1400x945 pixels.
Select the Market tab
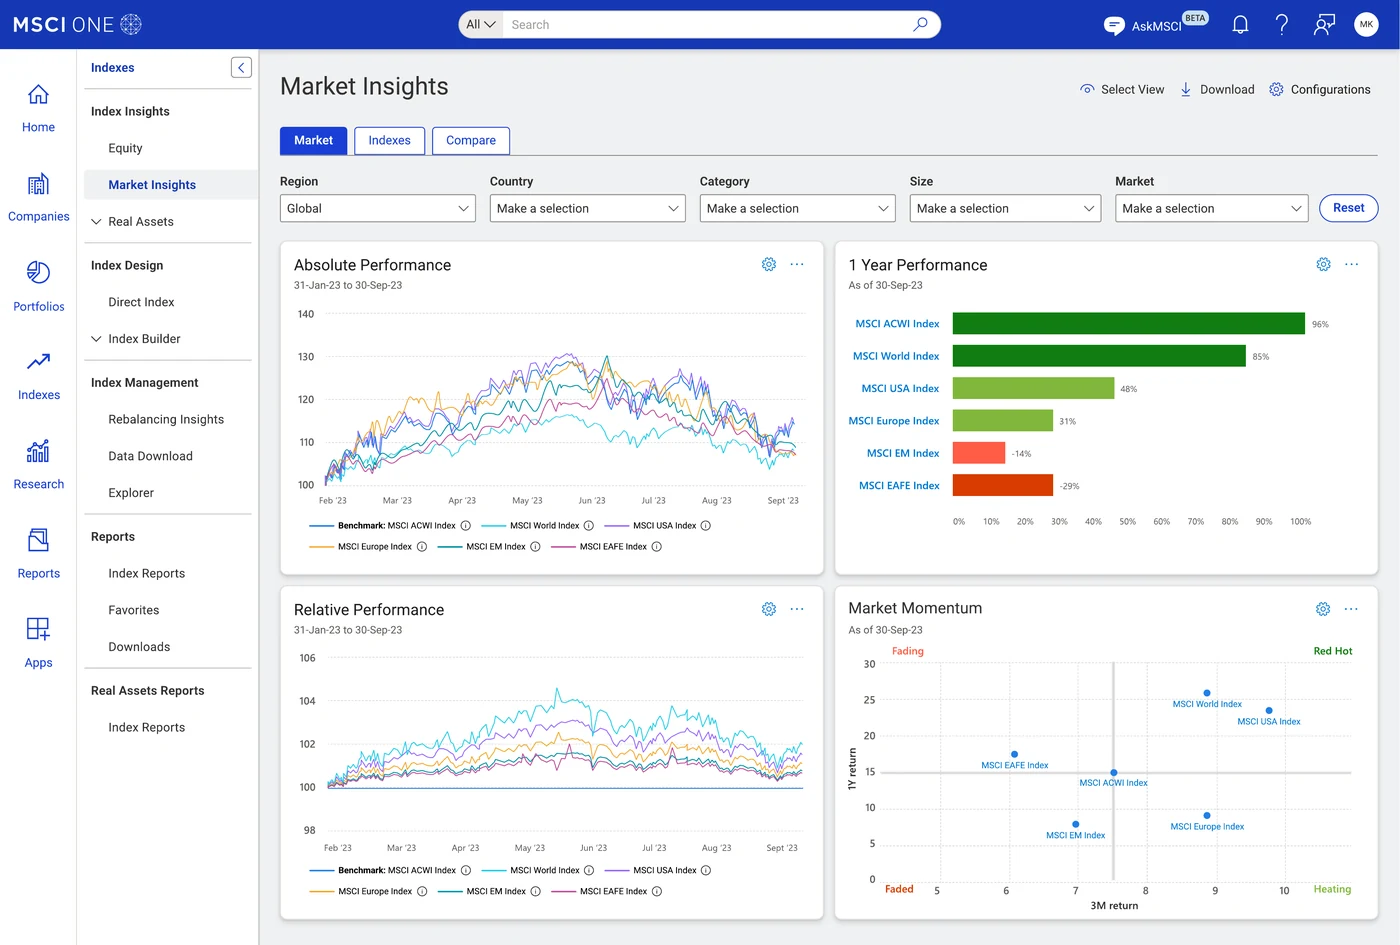(x=313, y=141)
